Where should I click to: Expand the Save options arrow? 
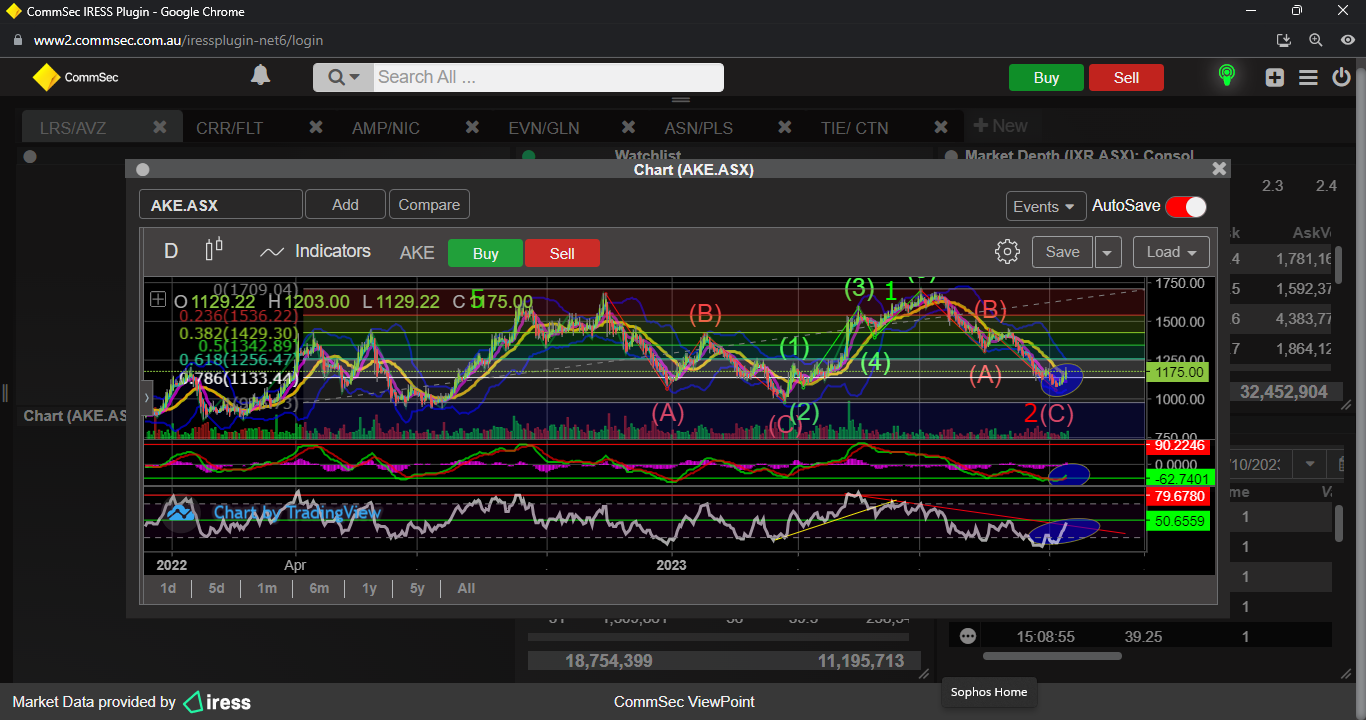click(1108, 252)
